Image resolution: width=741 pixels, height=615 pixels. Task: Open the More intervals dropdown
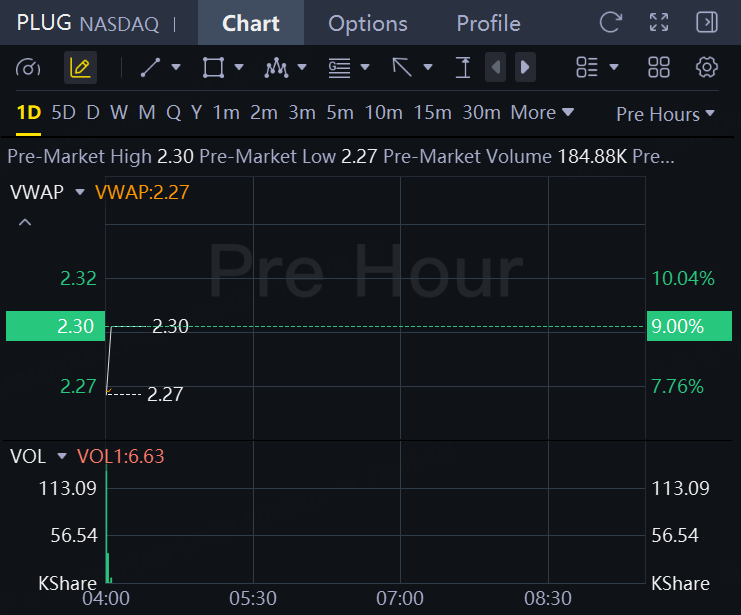tap(542, 113)
